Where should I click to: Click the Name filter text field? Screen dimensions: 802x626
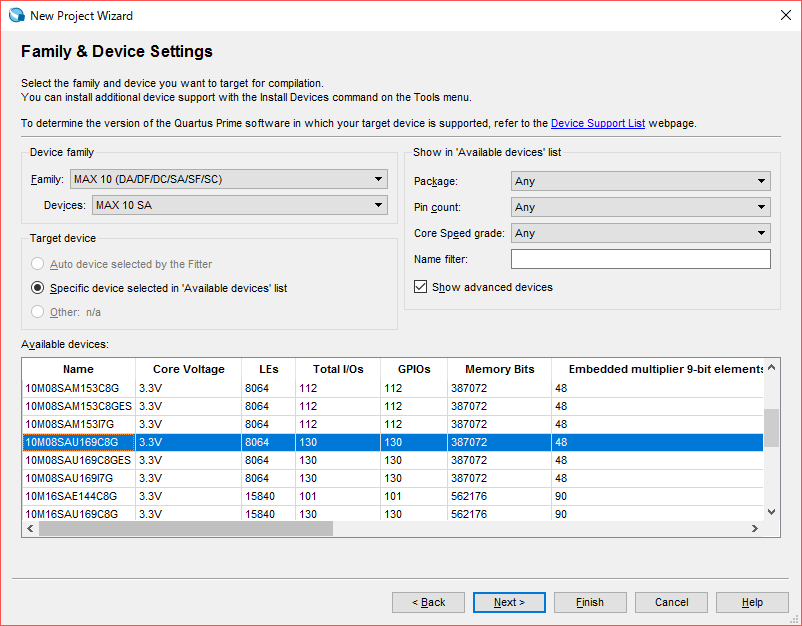coord(640,259)
